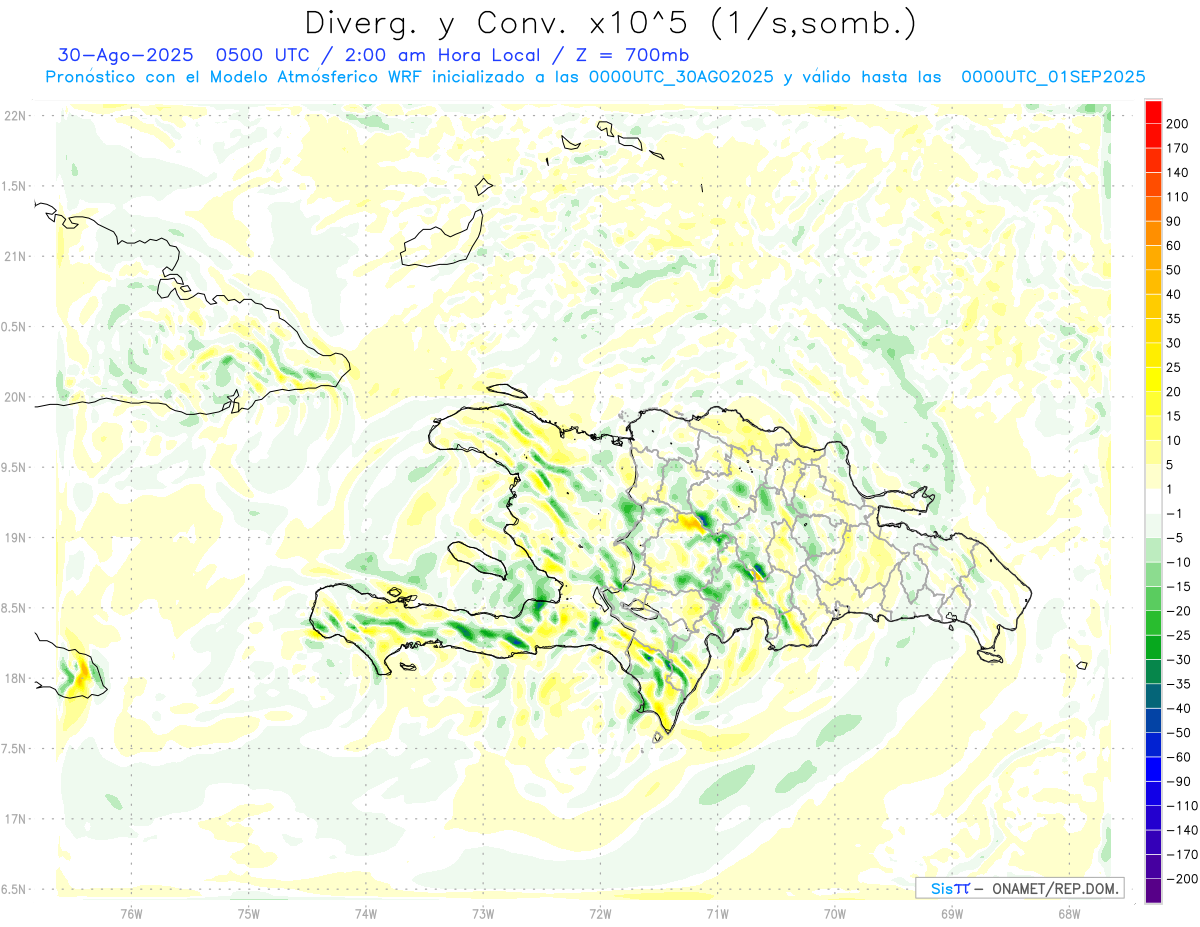The width and height of the screenshot is (1200, 927).
Task: Click the color bar value '15'
Action: pyautogui.click(x=1175, y=416)
